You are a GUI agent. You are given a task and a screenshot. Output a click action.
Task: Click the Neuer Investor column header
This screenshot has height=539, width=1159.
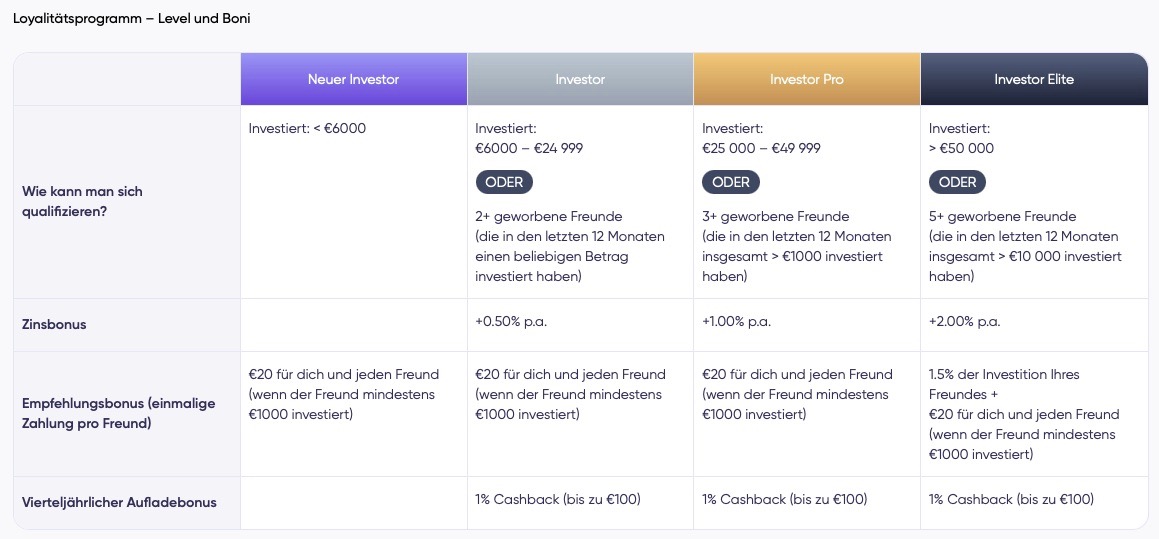[x=353, y=79]
